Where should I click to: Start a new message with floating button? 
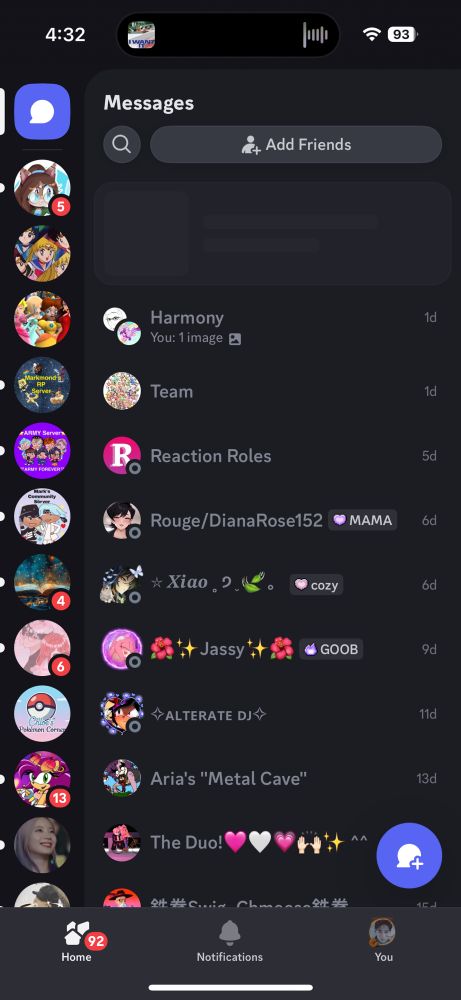pyautogui.click(x=409, y=855)
